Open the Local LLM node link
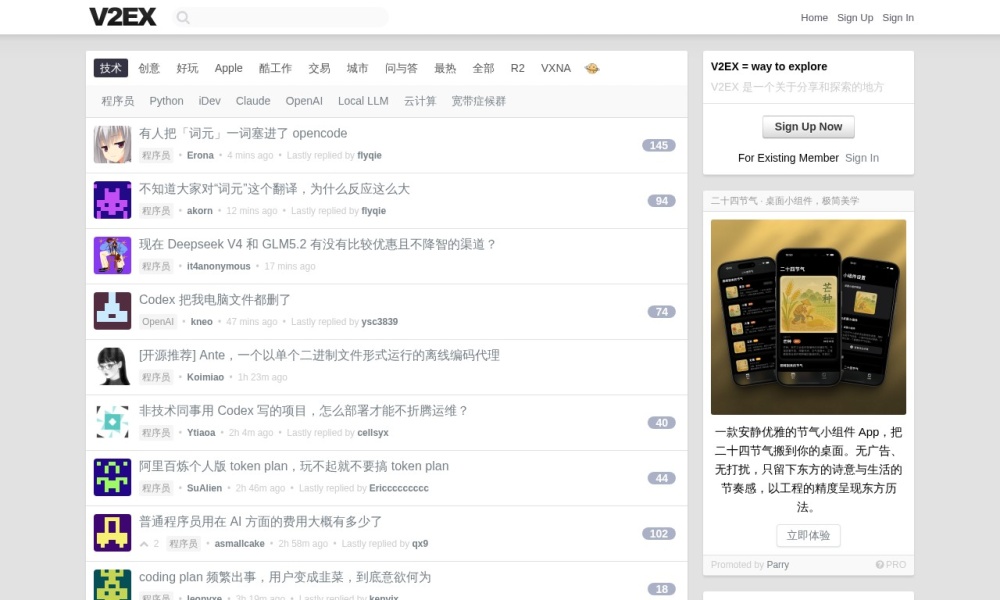1000x600 pixels. (363, 101)
